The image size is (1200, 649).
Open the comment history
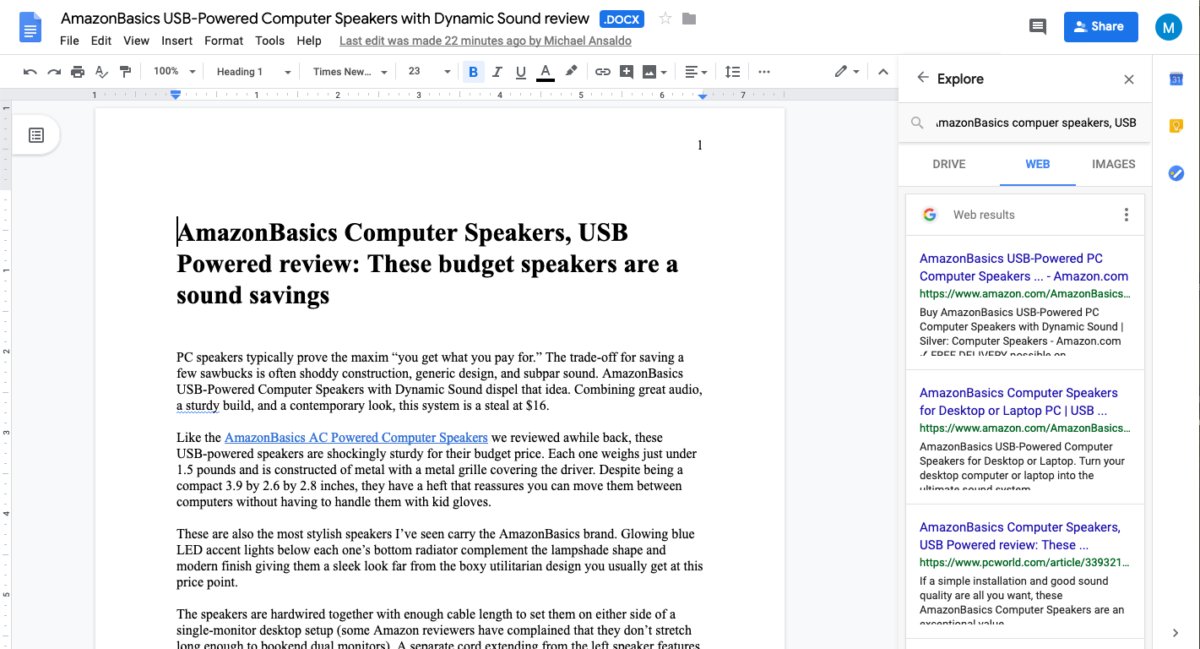(1038, 26)
